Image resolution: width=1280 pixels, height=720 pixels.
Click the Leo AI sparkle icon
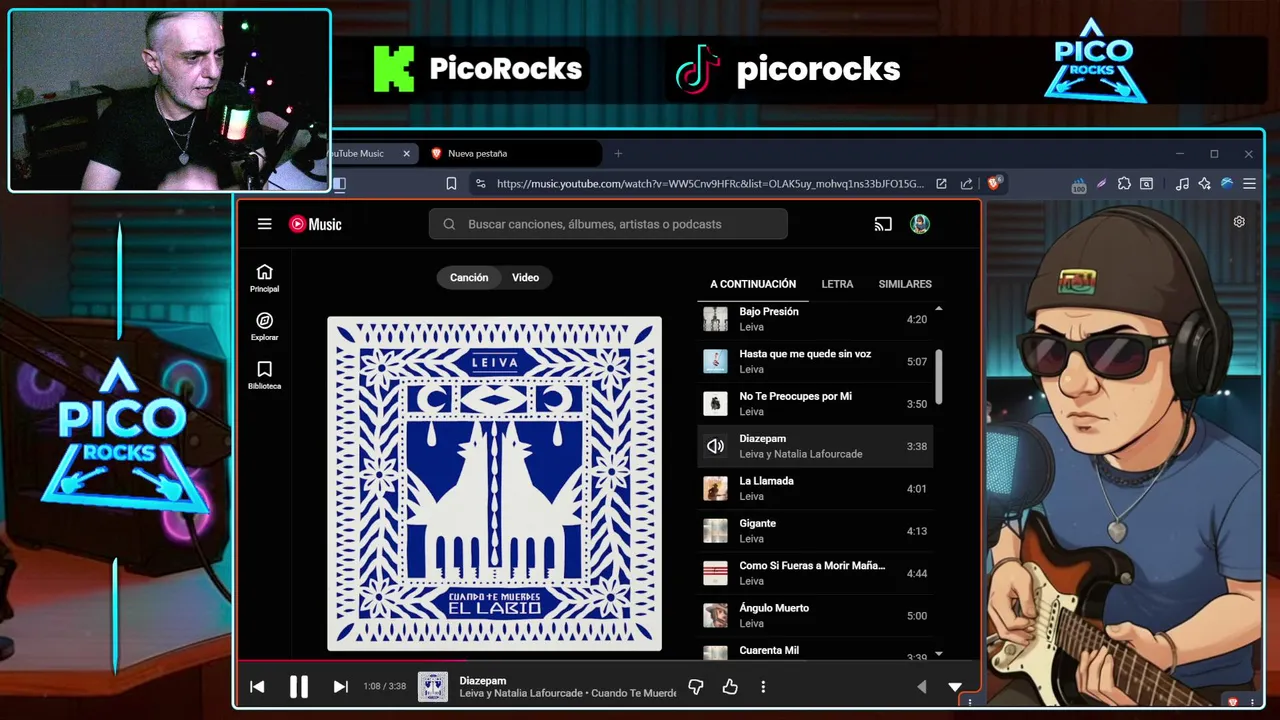click(1204, 184)
